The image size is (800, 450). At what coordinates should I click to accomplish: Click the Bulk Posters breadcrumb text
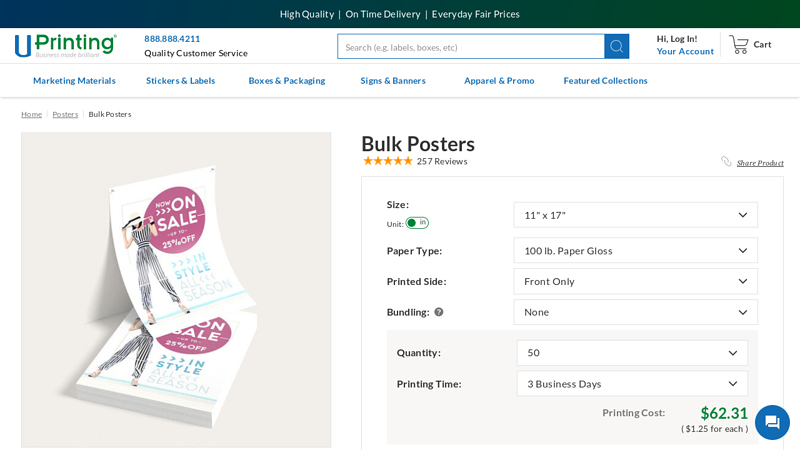pyautogui.click(x=110, y=114)
